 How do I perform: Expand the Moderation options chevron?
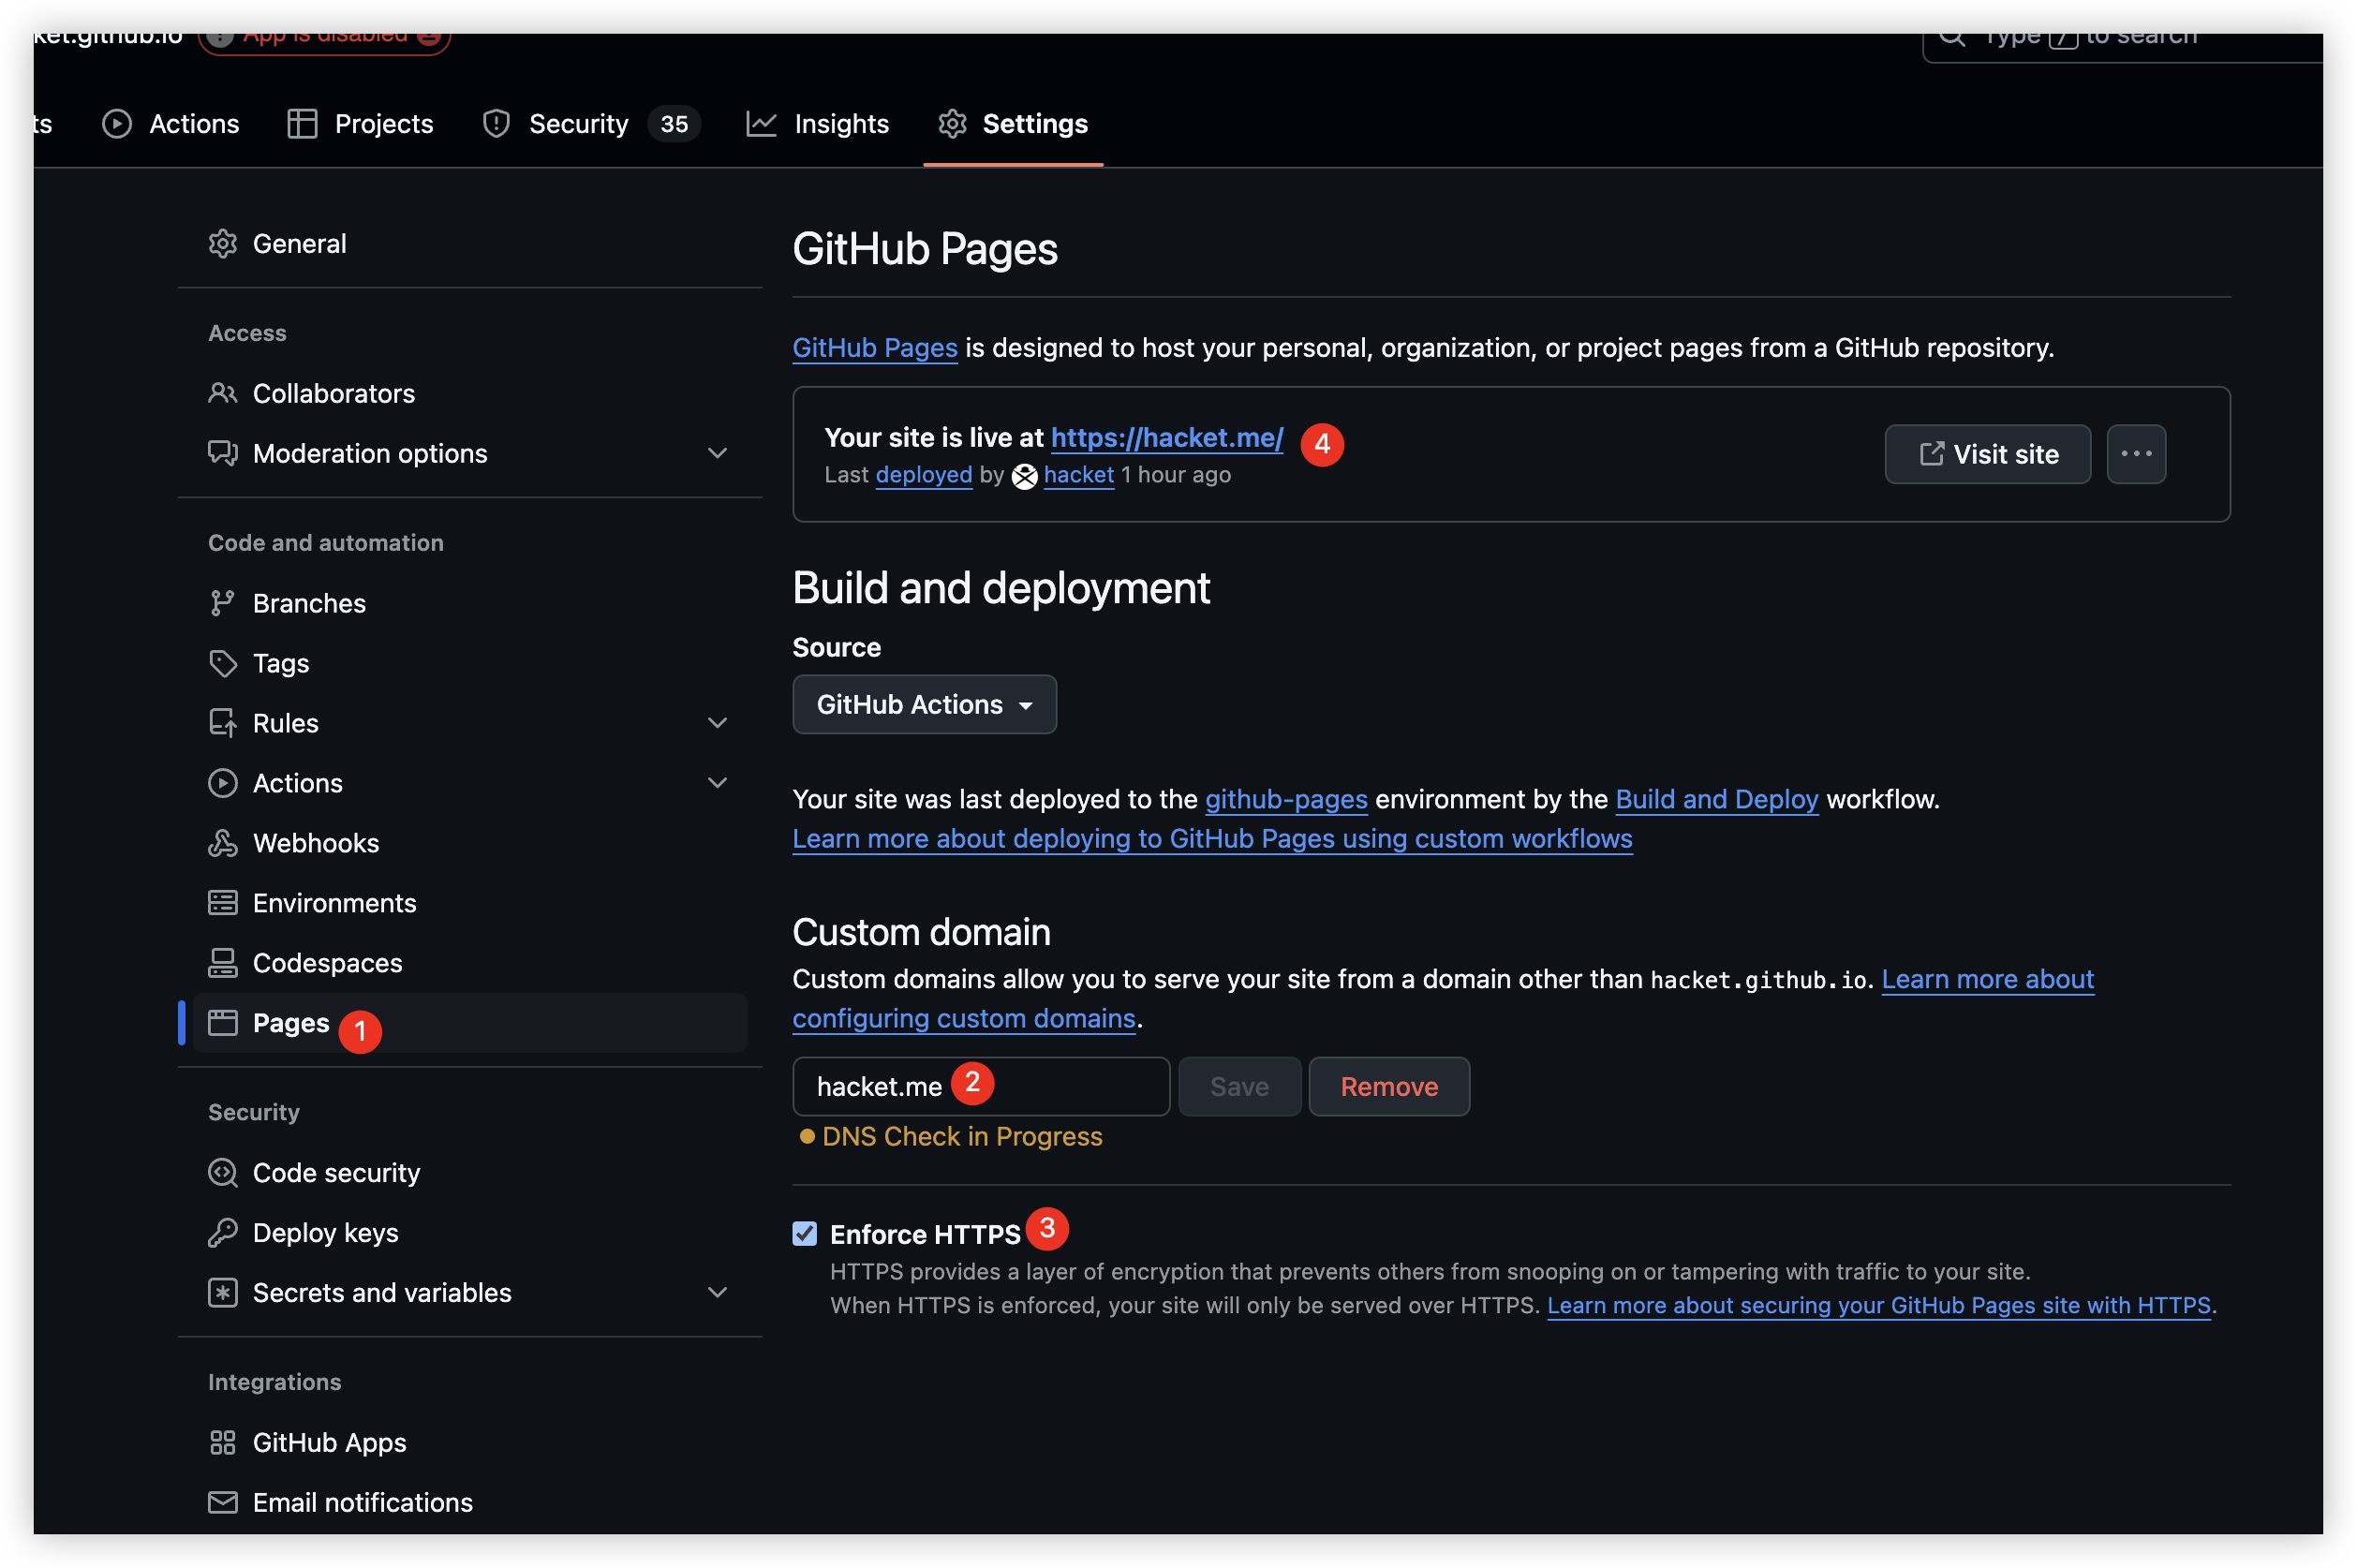[717, 453]
